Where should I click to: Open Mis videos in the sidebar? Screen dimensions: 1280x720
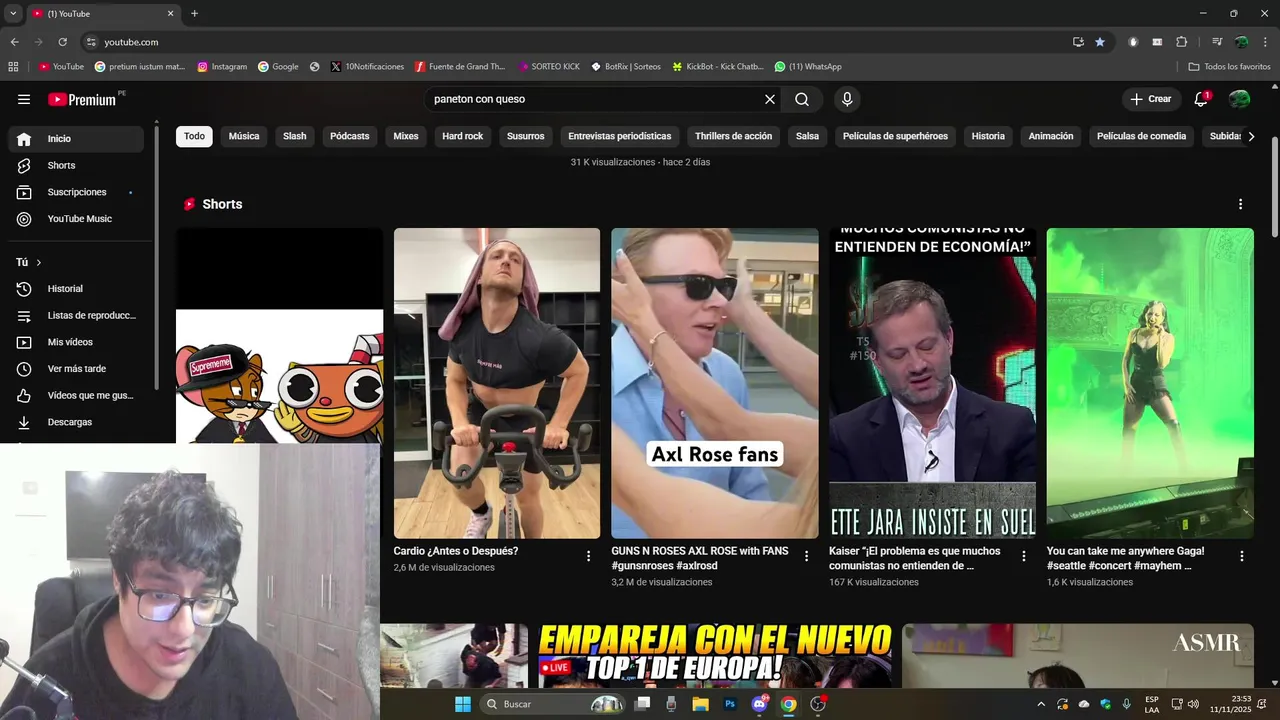point(76,342)
